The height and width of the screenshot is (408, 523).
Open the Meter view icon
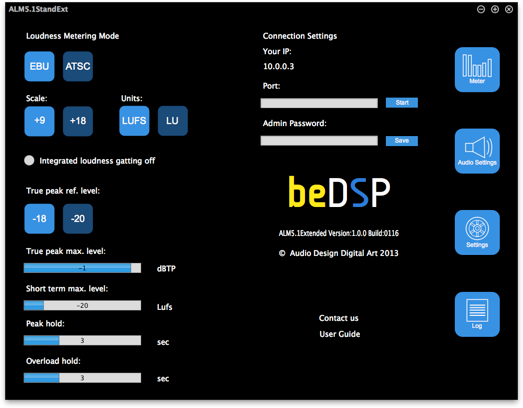coord(477,69)
